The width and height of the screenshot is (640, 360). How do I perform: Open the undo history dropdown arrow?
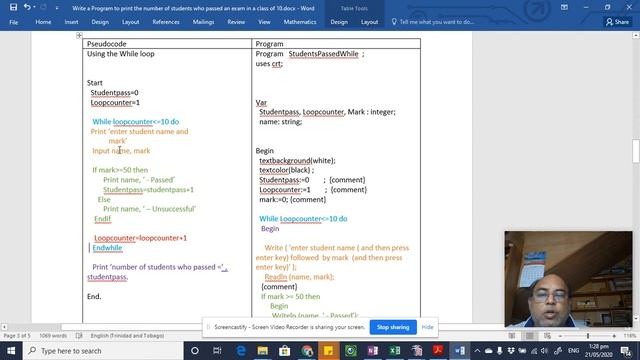coord(34,7)
